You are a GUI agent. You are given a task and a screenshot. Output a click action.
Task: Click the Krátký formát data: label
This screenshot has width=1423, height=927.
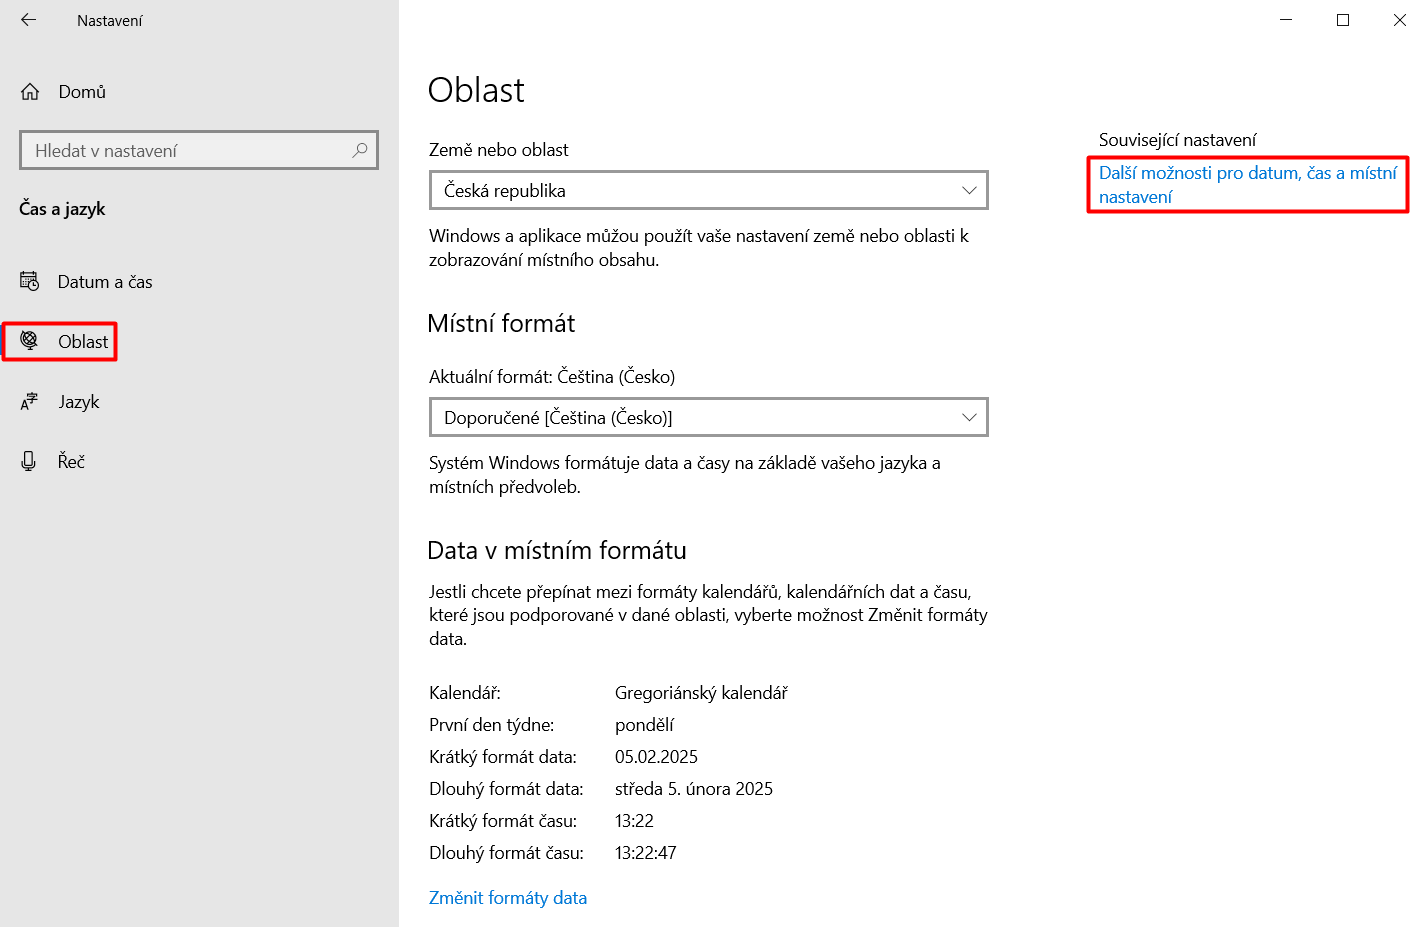pos(503,757)
